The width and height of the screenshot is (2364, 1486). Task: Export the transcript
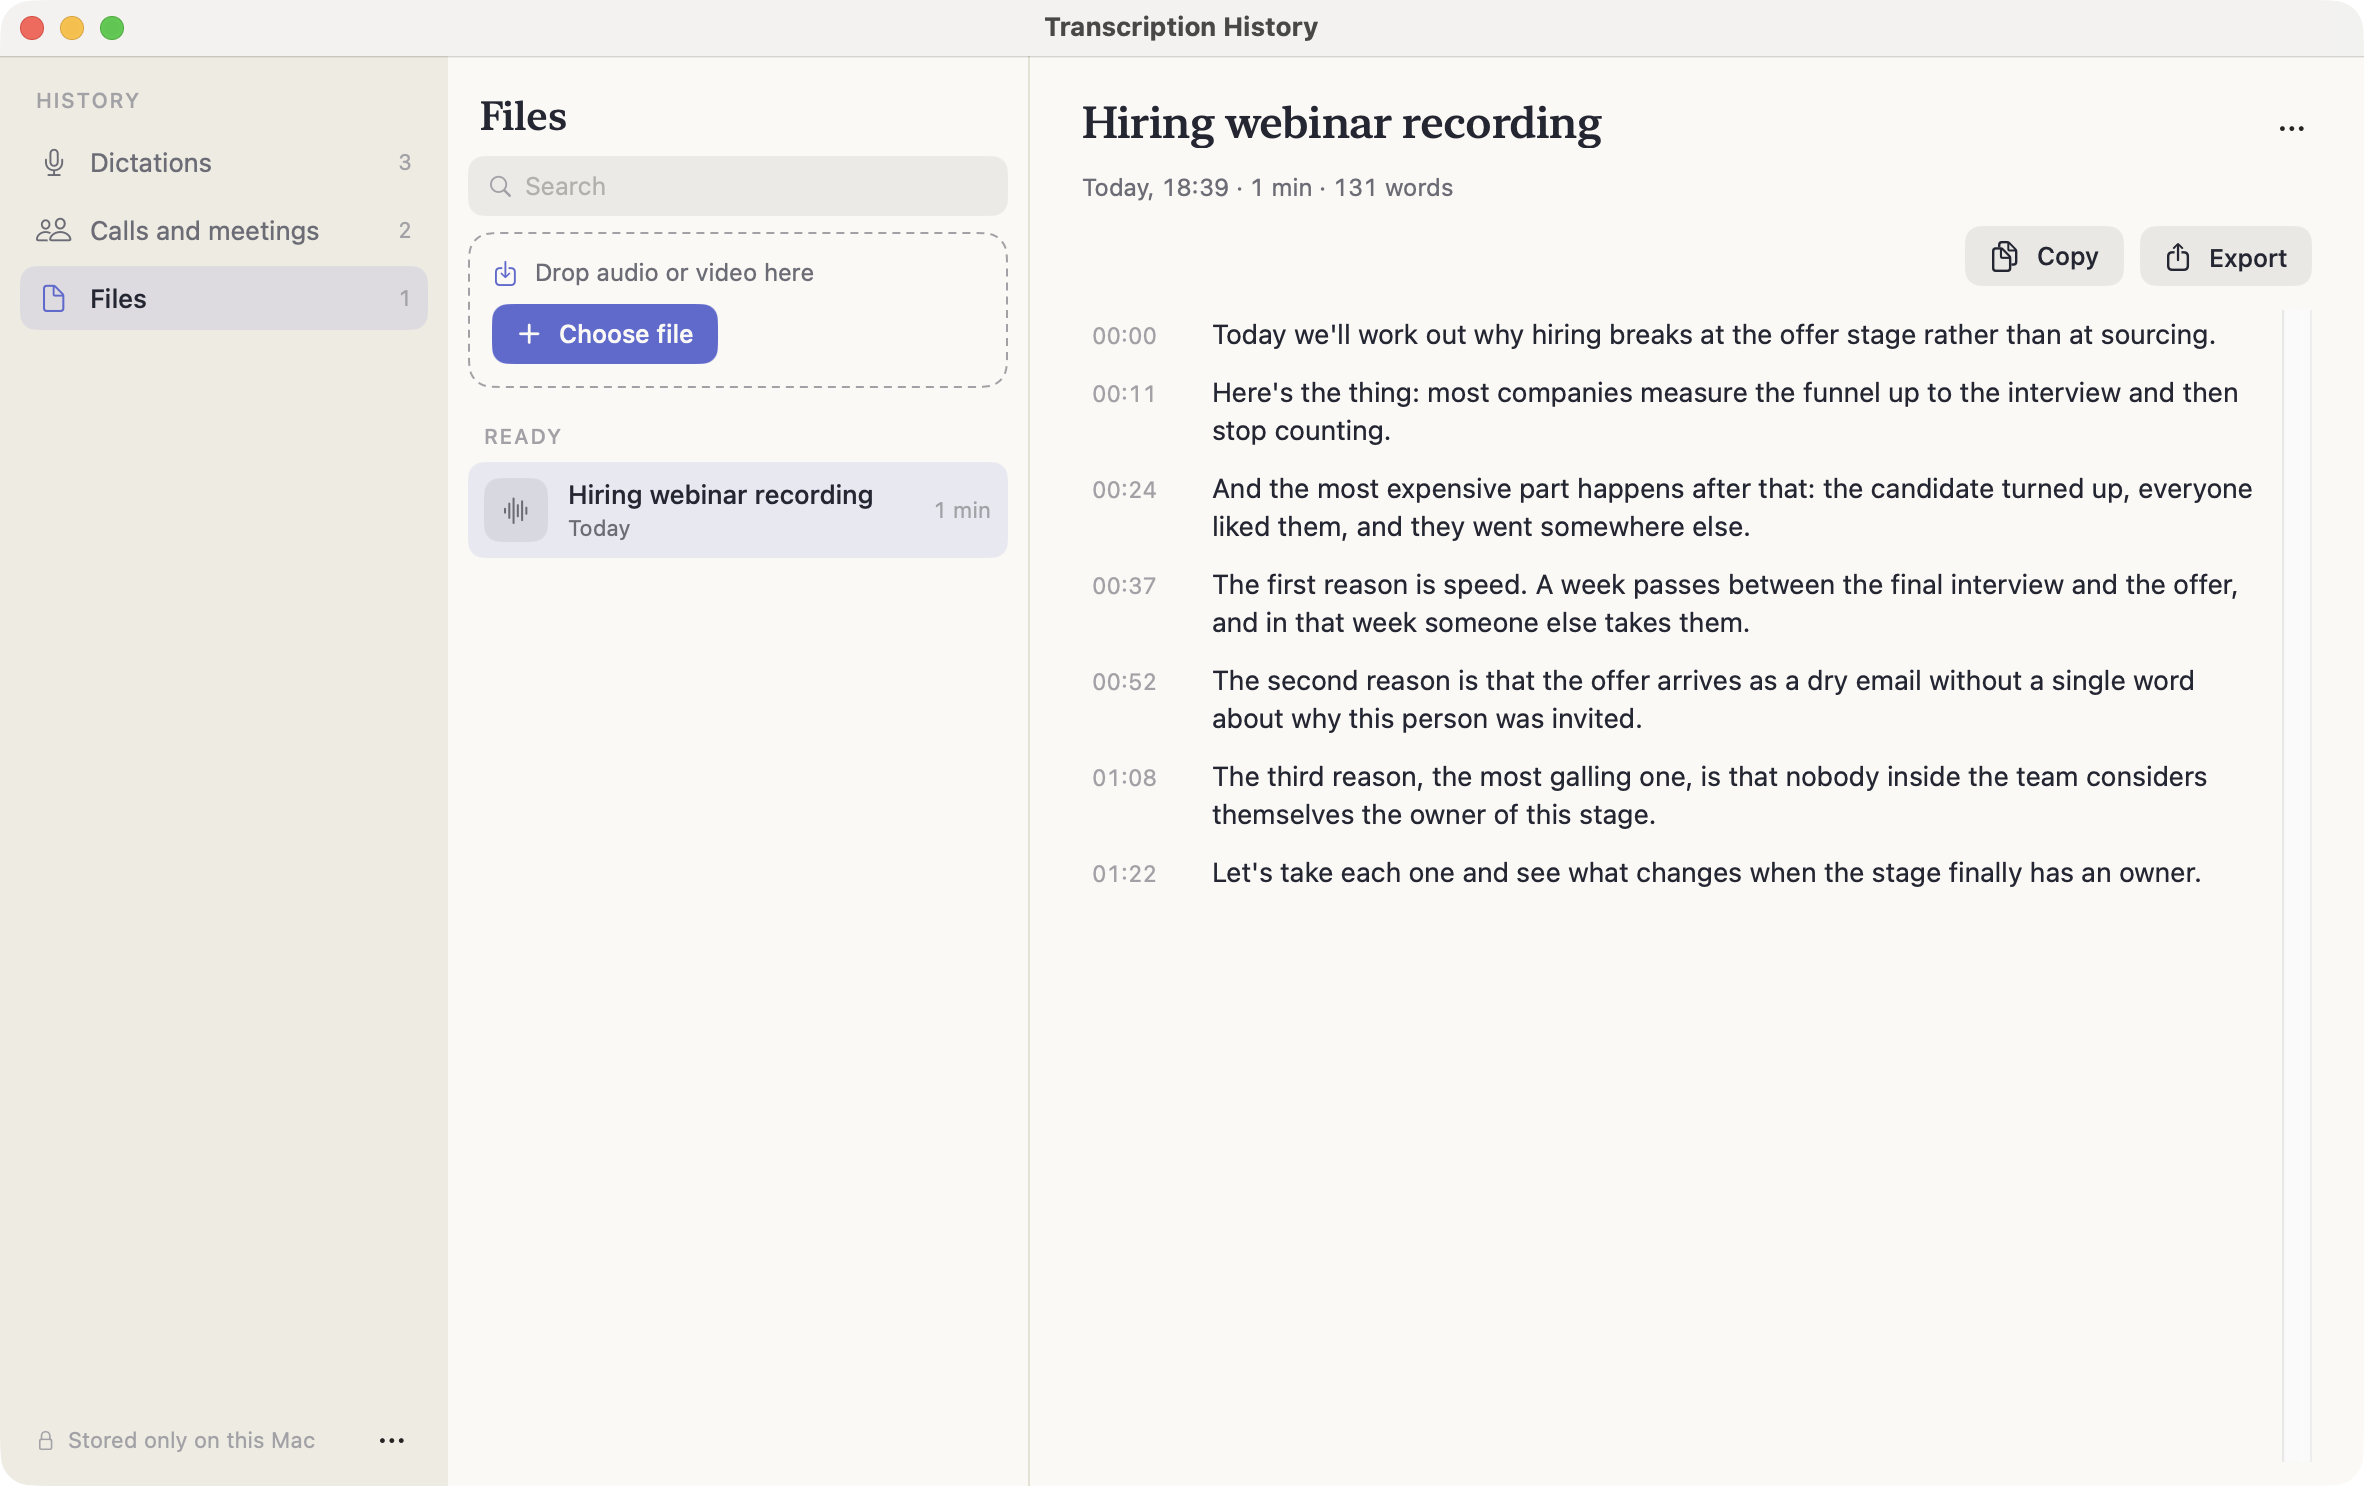(2226, 257)
